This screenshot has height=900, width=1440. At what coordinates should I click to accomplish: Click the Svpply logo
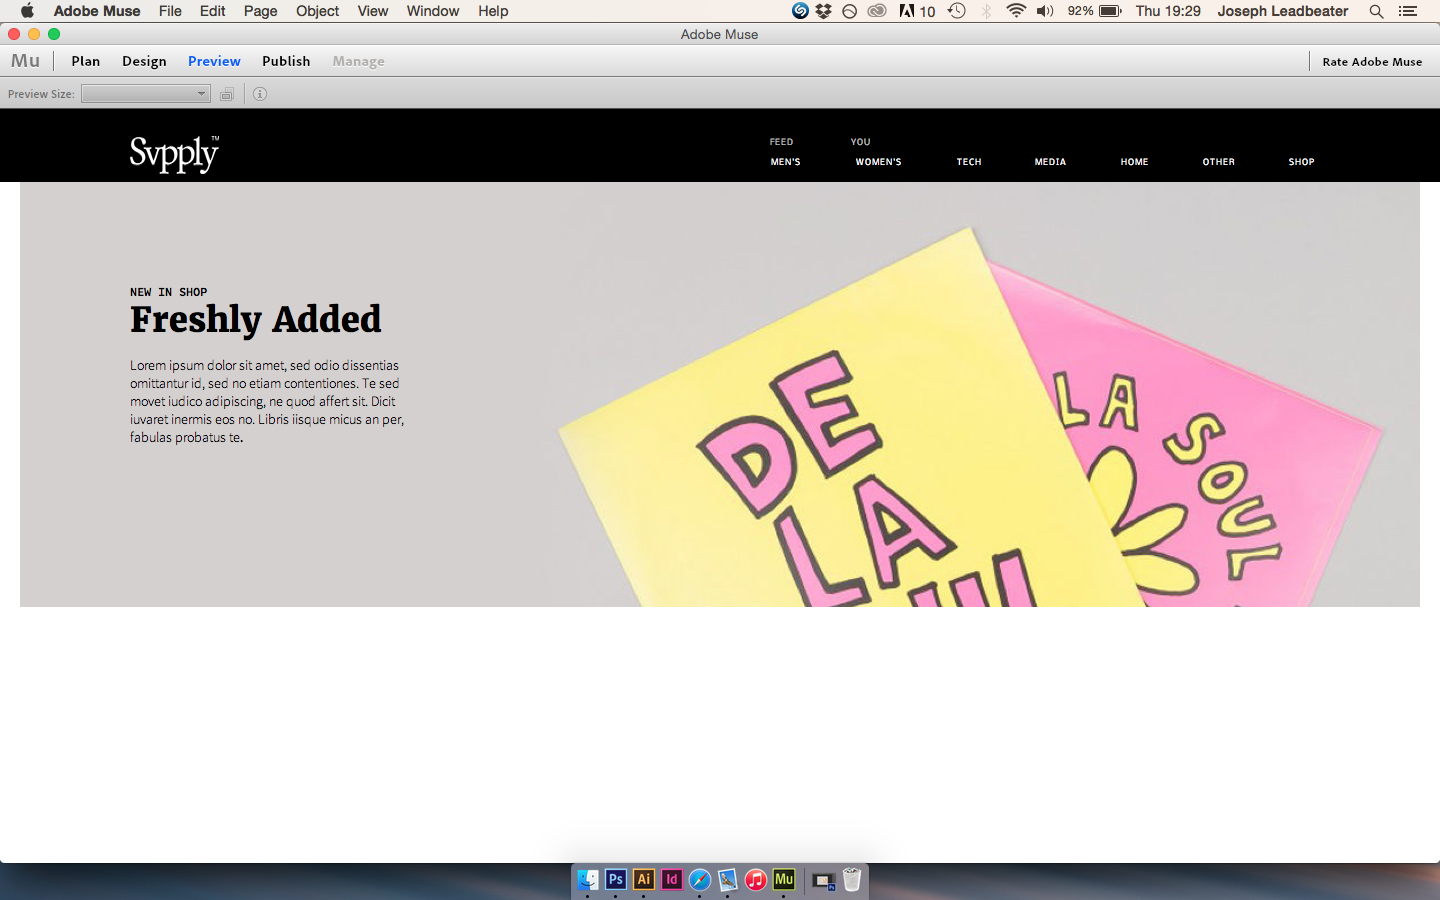[174, 154]
